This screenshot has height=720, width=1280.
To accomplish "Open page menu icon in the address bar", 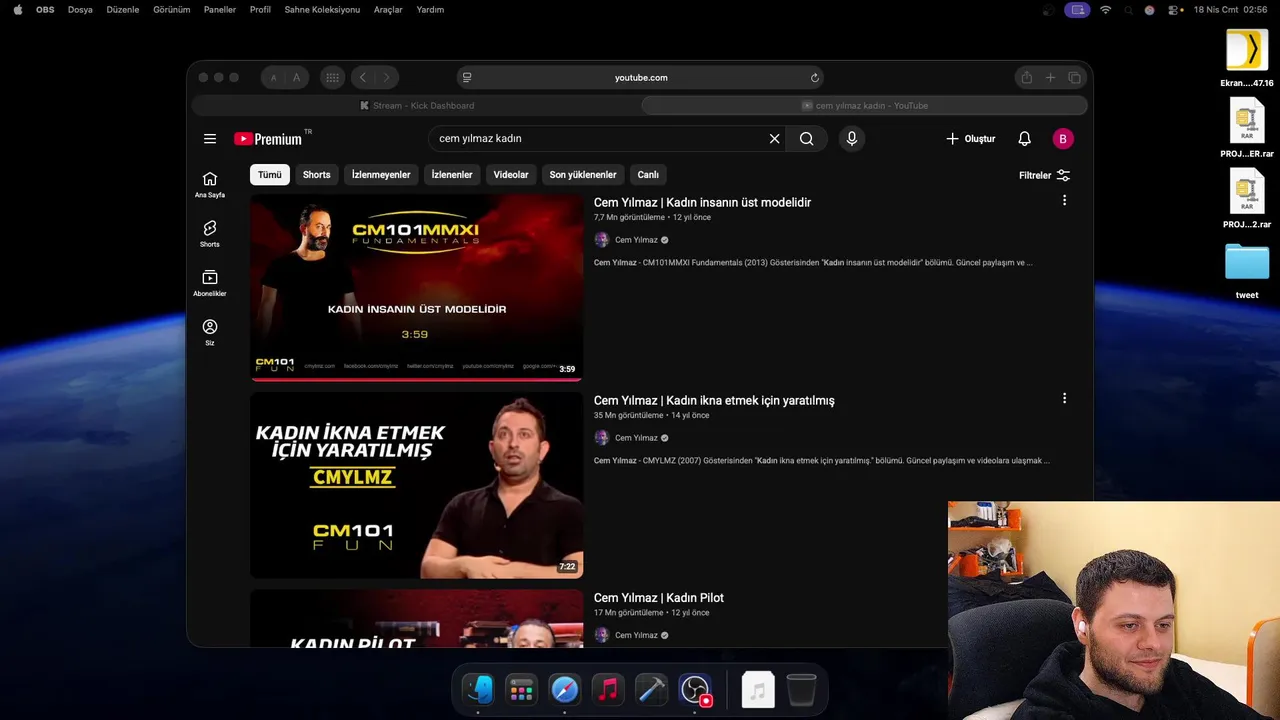I will coord(467,78).
